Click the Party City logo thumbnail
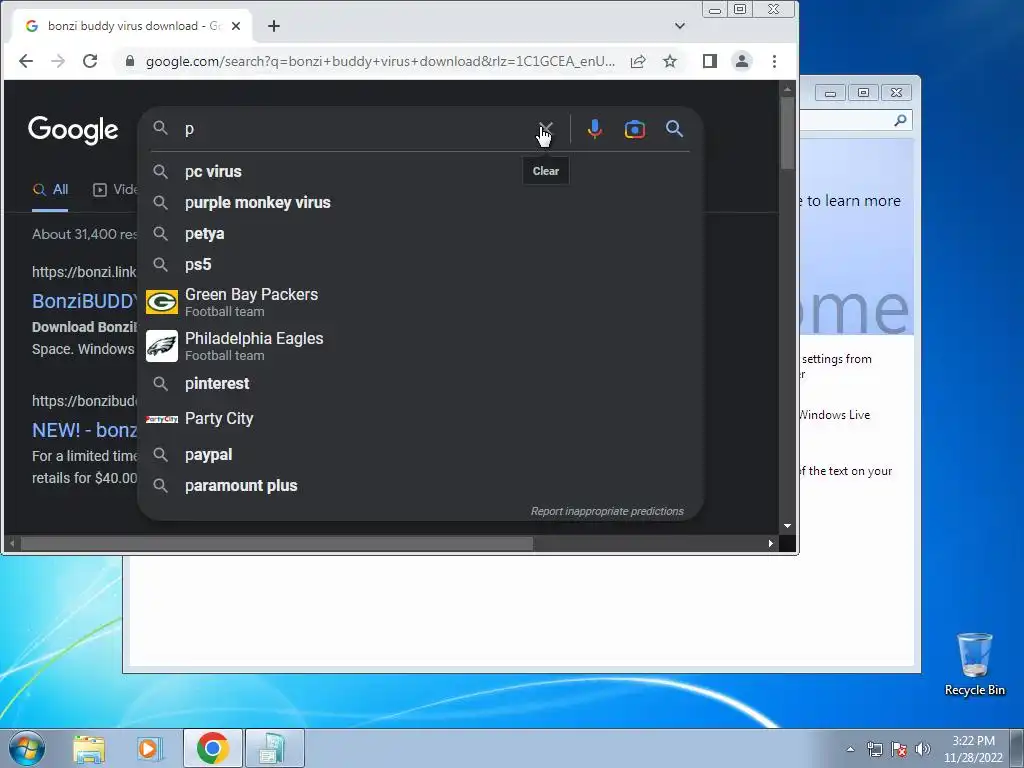This screenshot has width=1024, height=768. pyautogui.click(x=161, y=419)
